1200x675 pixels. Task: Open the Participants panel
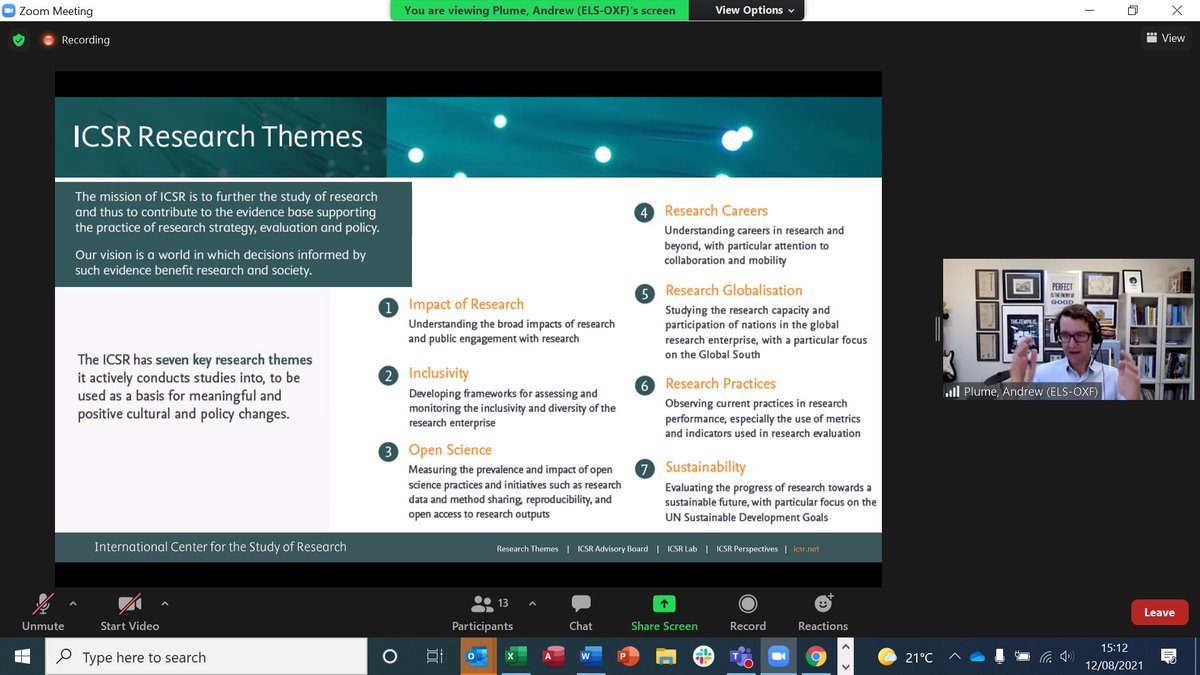coord(482,611)
